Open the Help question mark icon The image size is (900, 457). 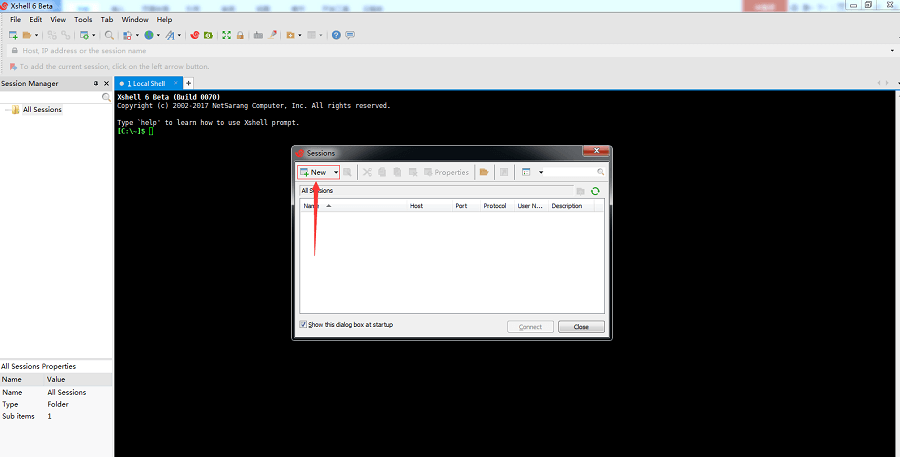(336, 35)
